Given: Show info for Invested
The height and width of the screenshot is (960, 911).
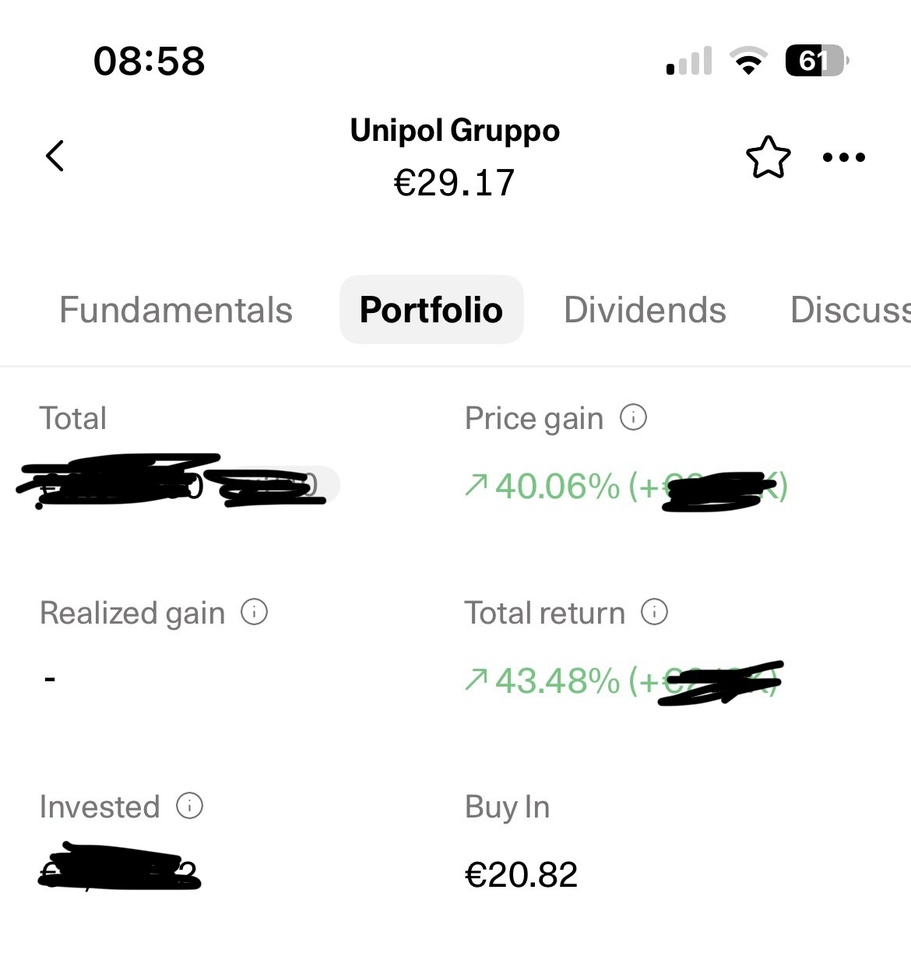Looking at the screenshot, I should tap(190, 806).
